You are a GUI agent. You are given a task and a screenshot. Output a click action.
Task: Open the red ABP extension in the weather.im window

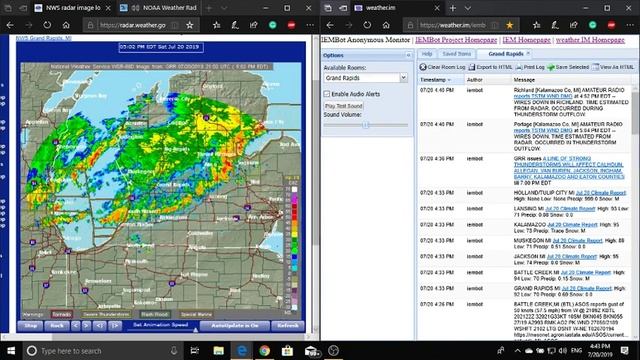(611, 25)
